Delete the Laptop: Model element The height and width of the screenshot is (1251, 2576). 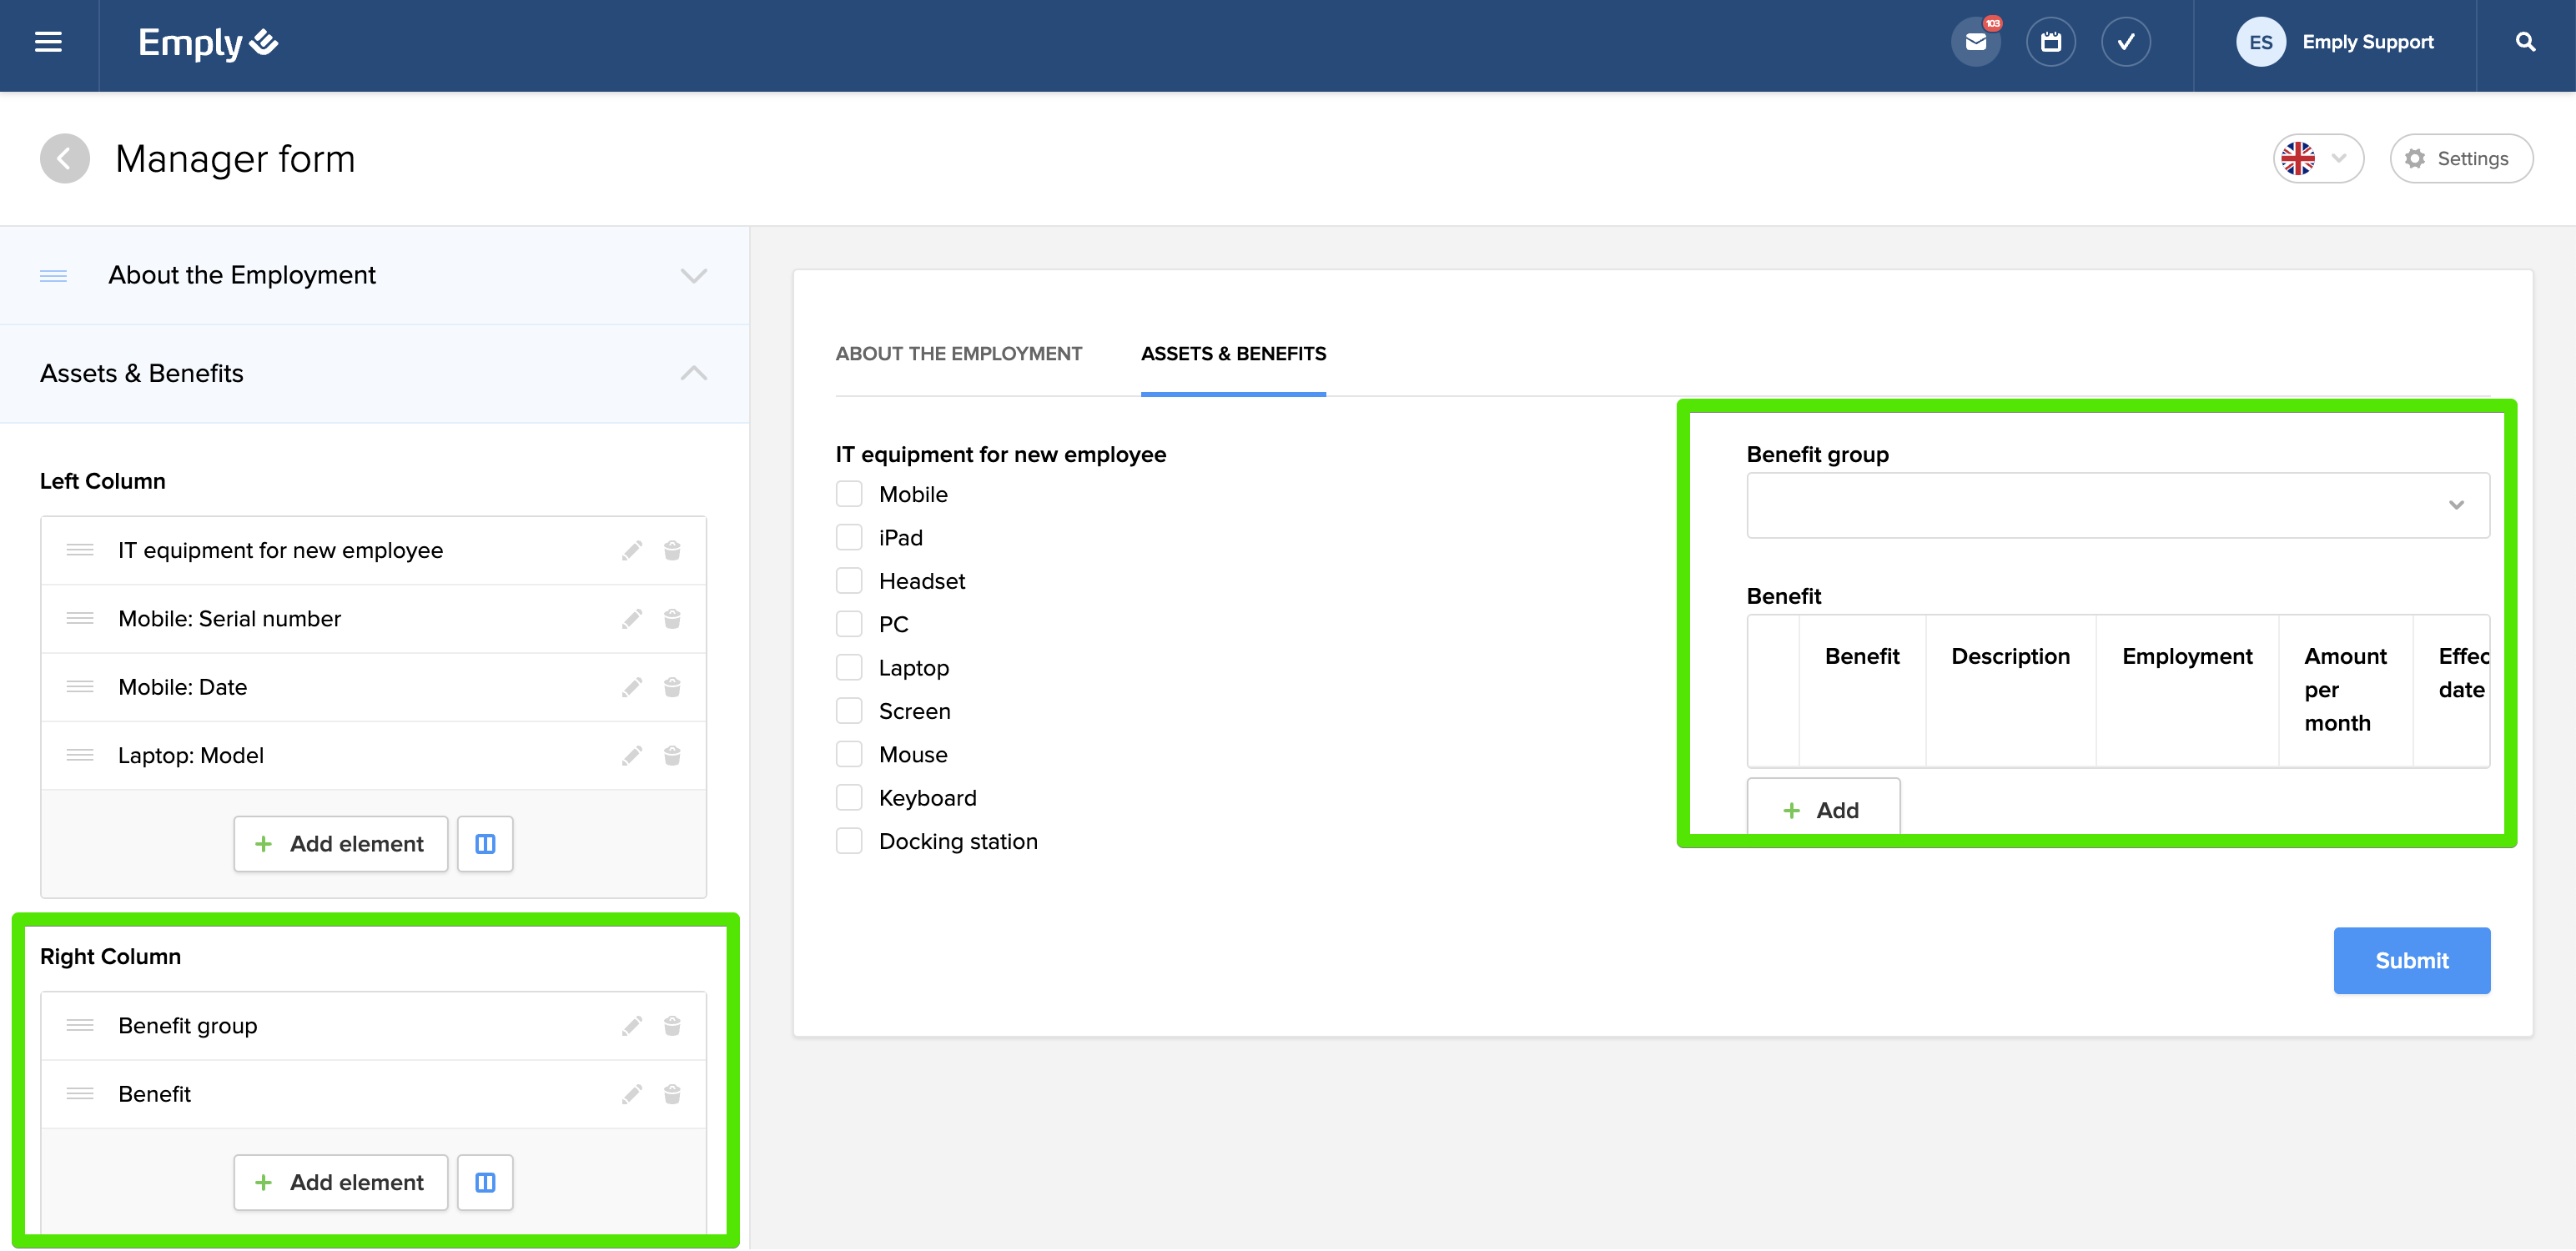pos(672,756)
